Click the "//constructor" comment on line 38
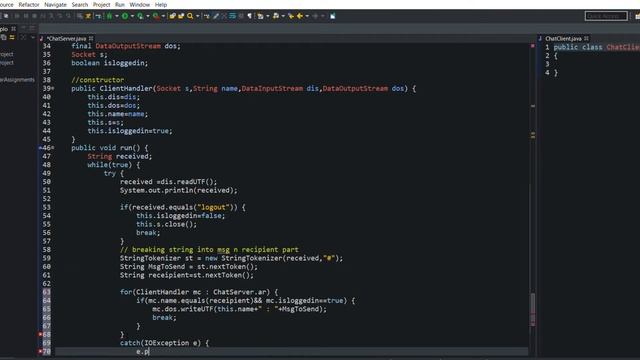Image resolution: width=640 pixels, height=360 pixels. pyautogui.click(x=98, y=80)
